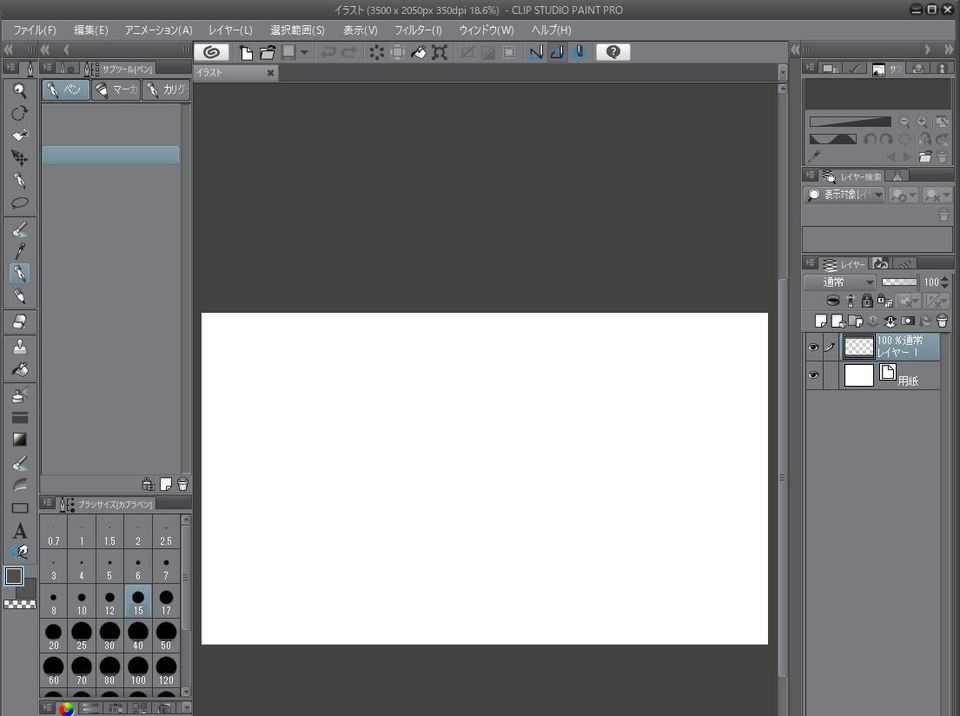Select the Zoom tool at top of toolbar
Image resolution: width=960 pixels, height=716 pixels.
point(20,90)
